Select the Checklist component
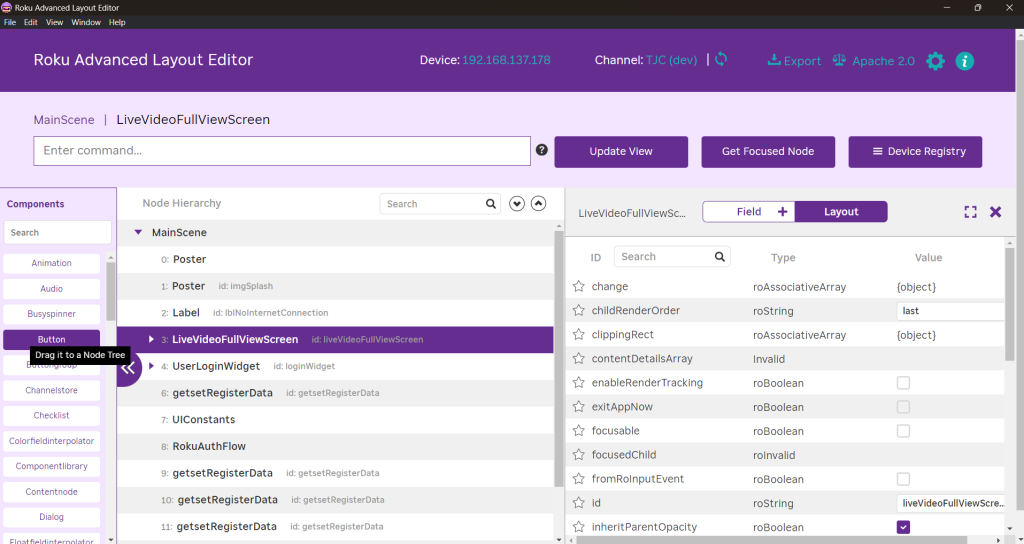 52,415
